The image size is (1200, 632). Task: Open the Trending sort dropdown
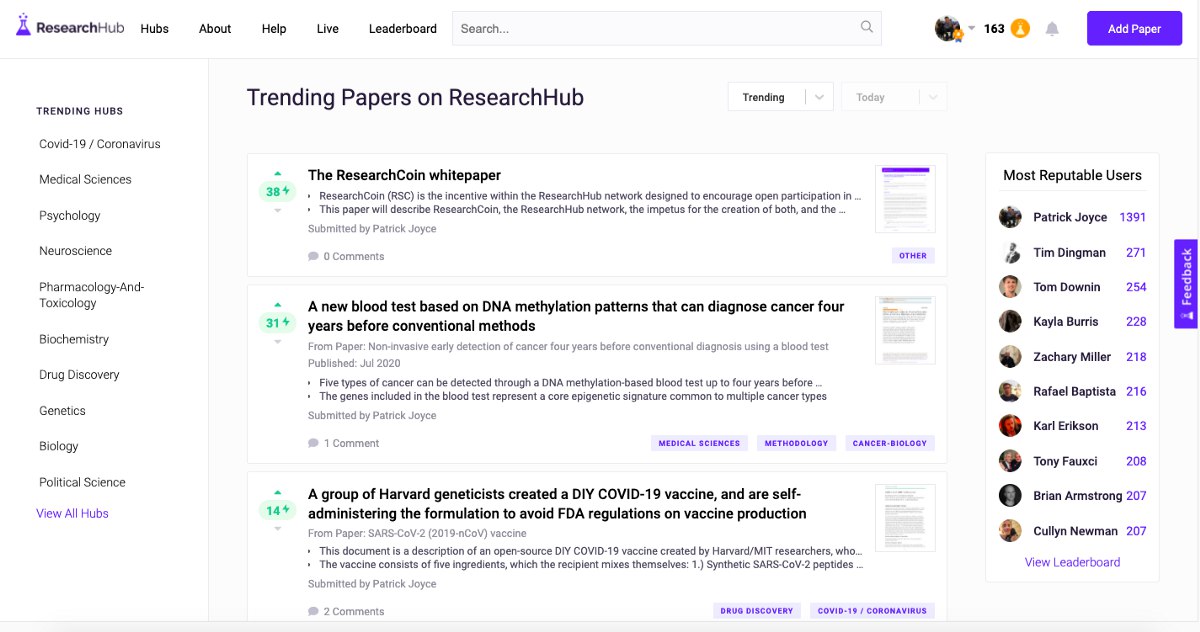click(780, 97)
